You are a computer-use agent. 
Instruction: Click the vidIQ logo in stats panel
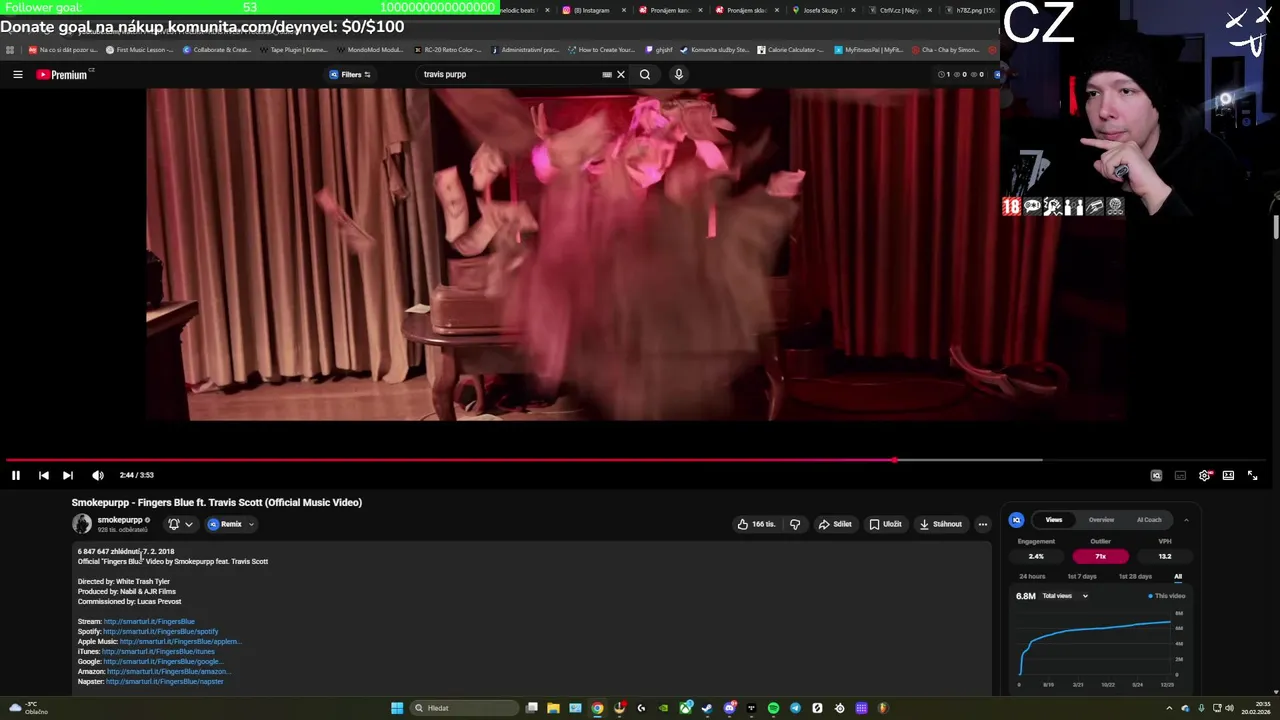click(1016, 520)
